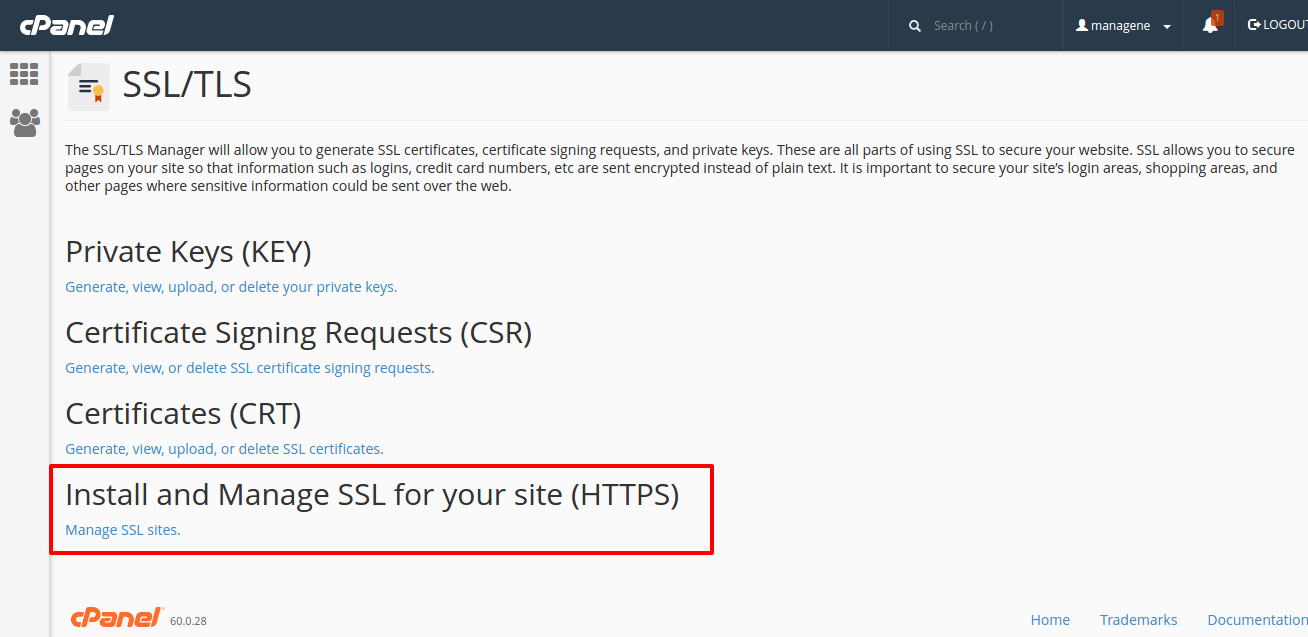Click the cPanel logo in the header
Screen dimensions: 1308x637
[x=66, y=25]
